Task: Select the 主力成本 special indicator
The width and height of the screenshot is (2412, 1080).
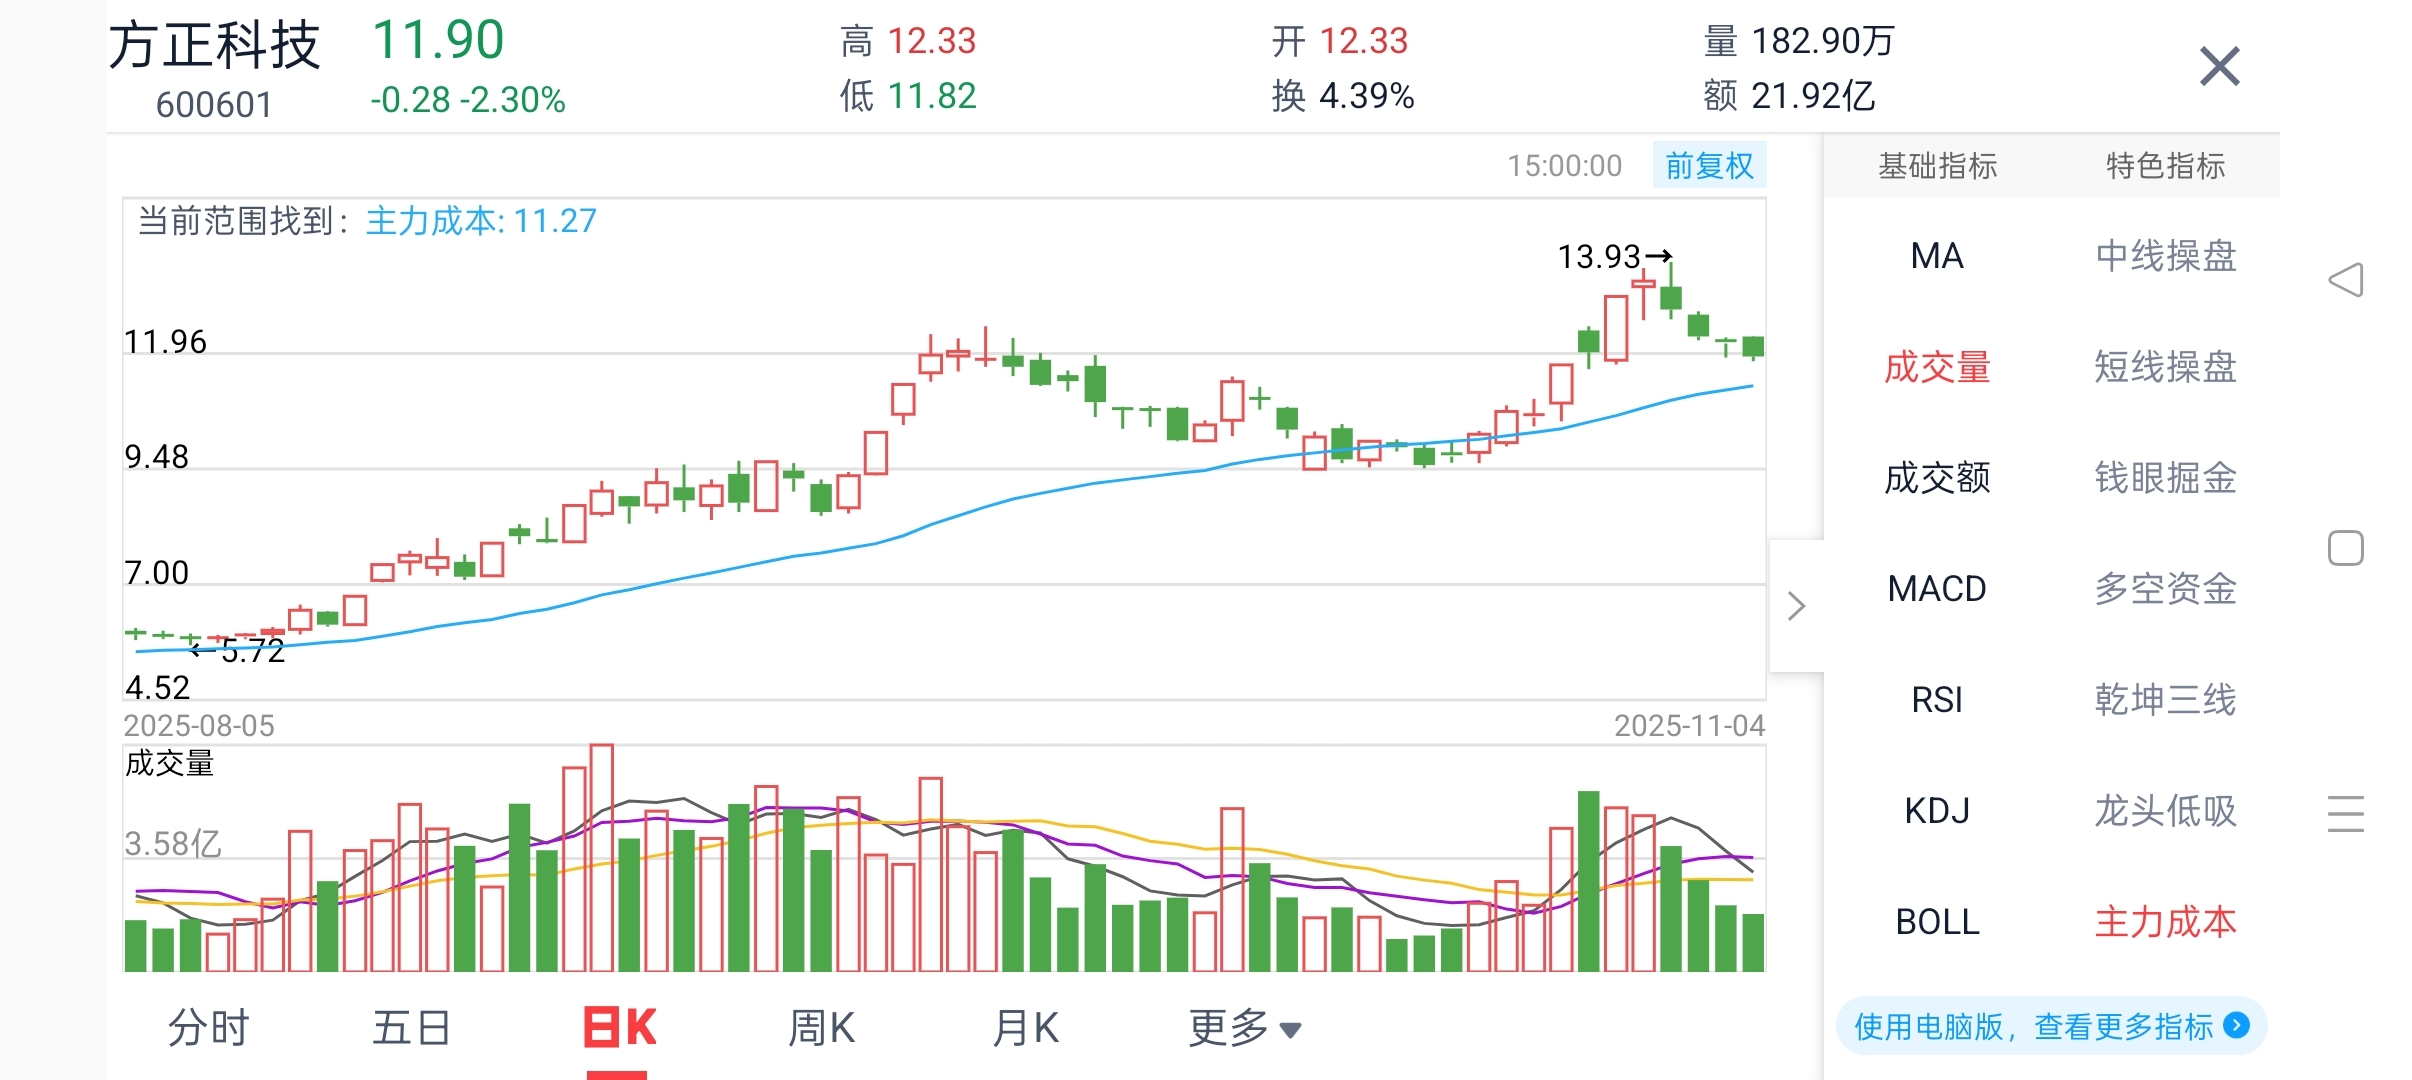Action: (x=2165, y=922)
